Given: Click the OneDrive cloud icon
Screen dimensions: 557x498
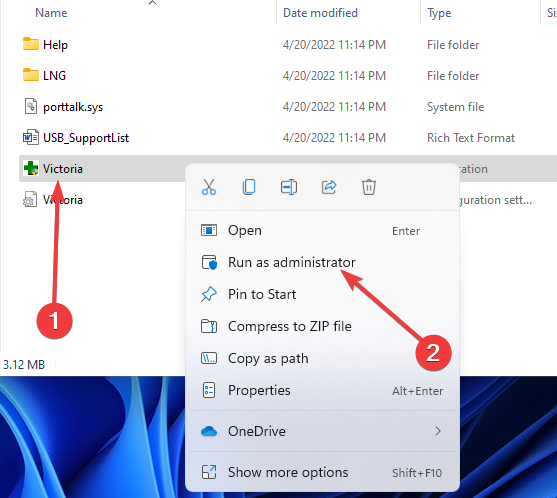Looking at the screenshot, I should point(209,431).
